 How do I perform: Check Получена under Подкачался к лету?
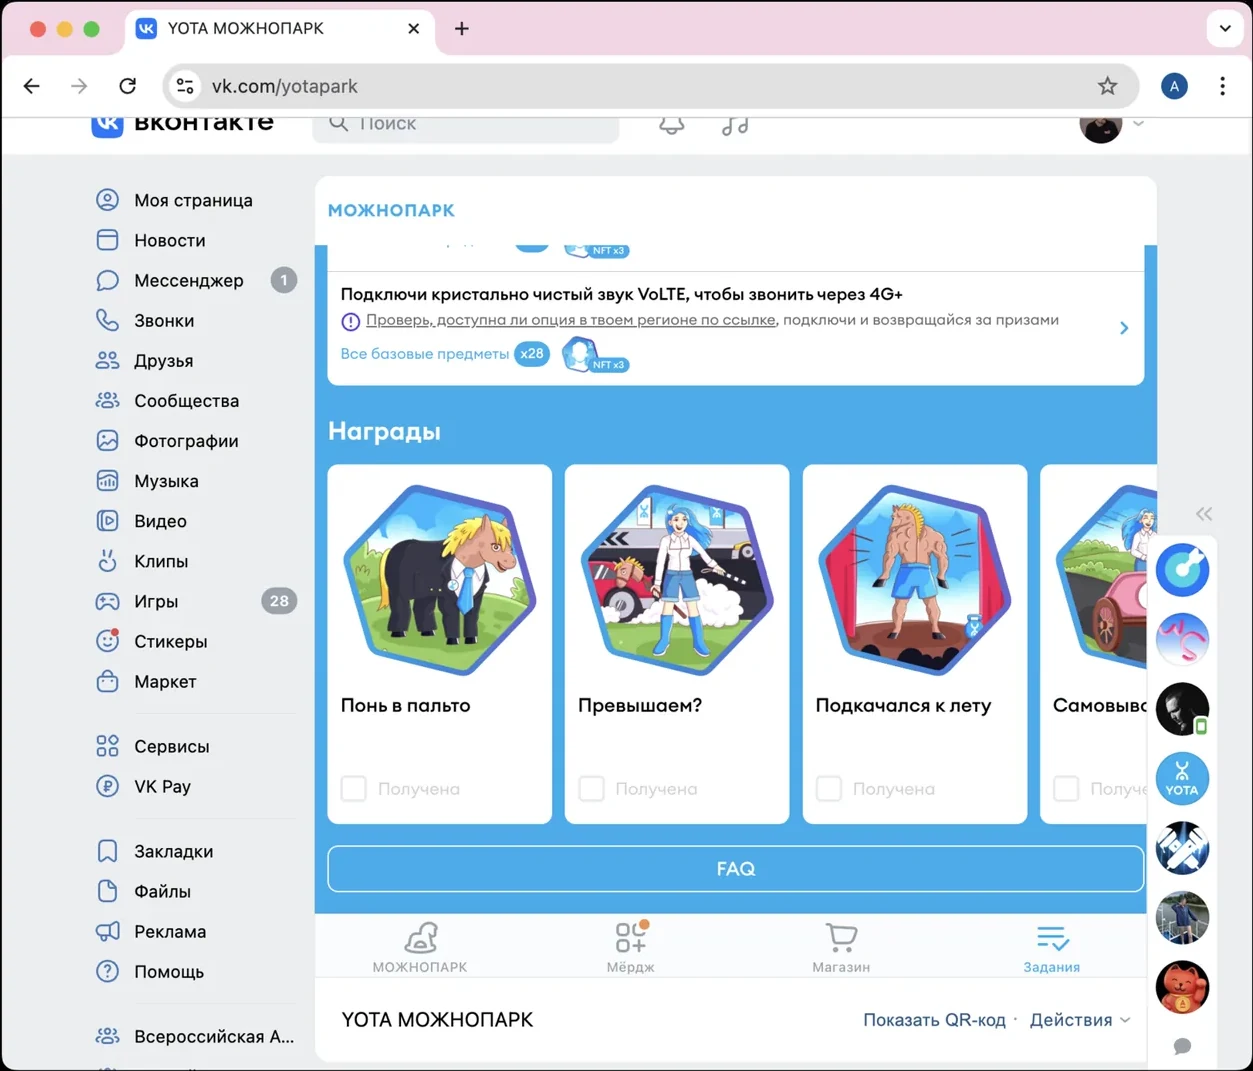[x=828, y=788]
